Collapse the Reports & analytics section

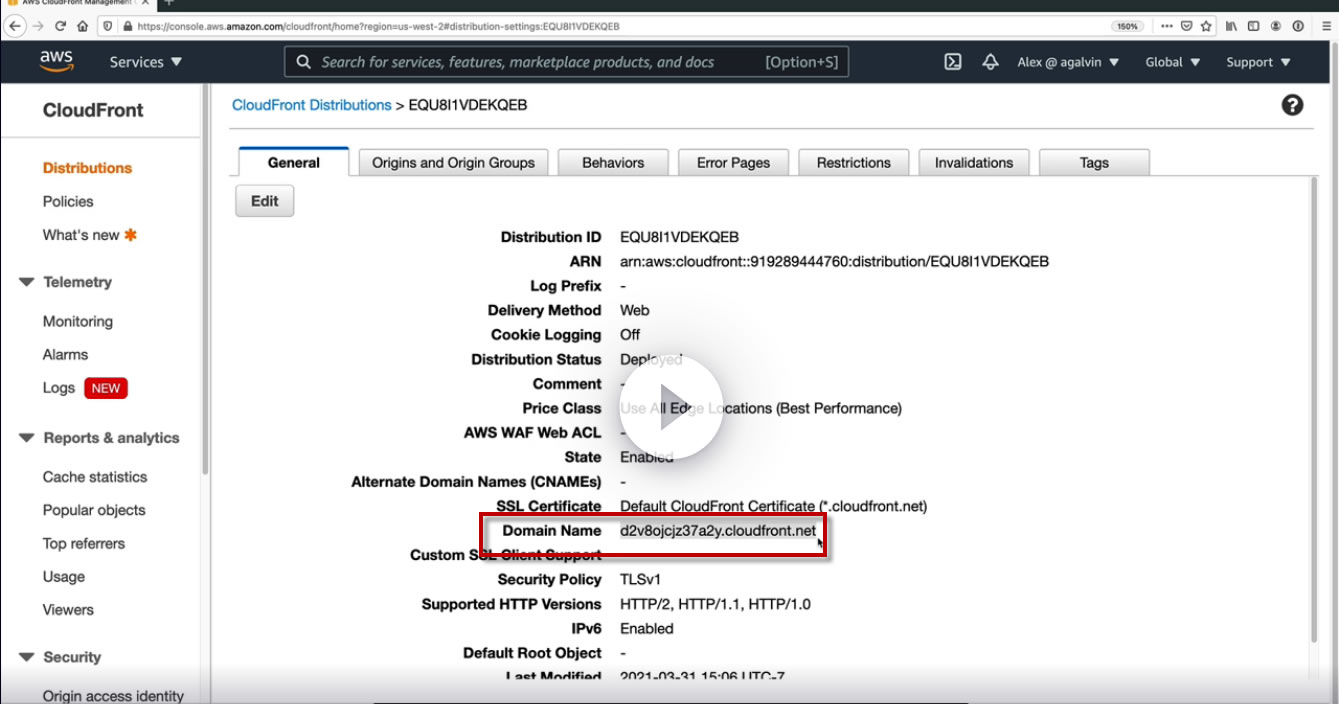27,438
